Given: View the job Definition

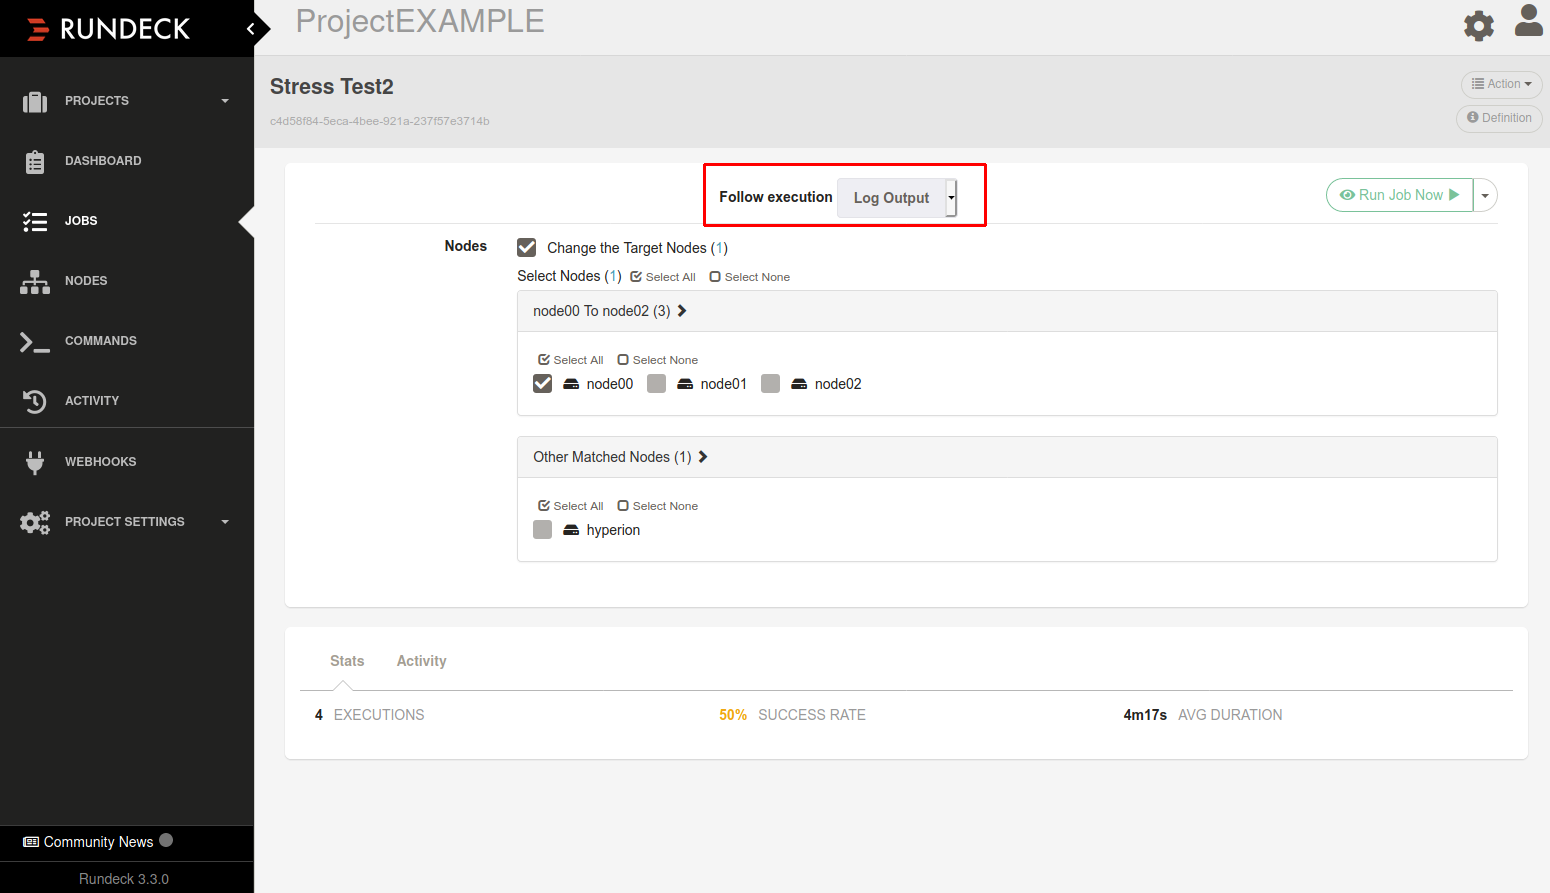Looking at the screenshot, I should click(1498, 118).
